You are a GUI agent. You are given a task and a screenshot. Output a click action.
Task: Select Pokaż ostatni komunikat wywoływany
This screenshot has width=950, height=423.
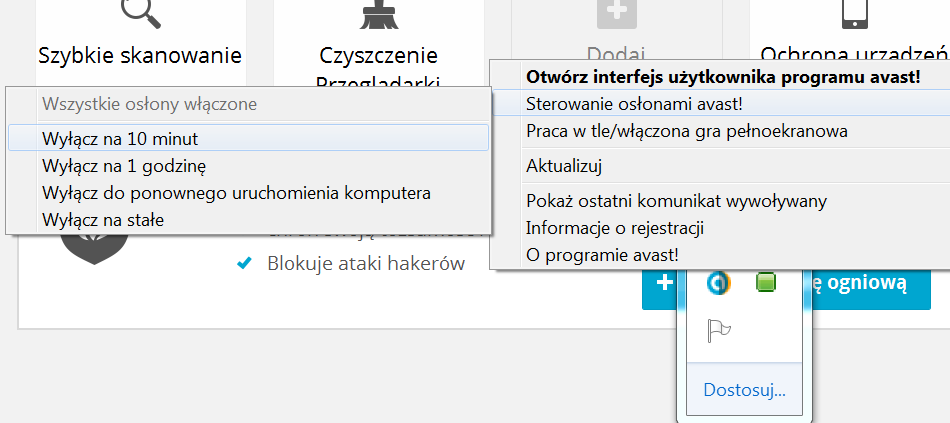[721, 201]
